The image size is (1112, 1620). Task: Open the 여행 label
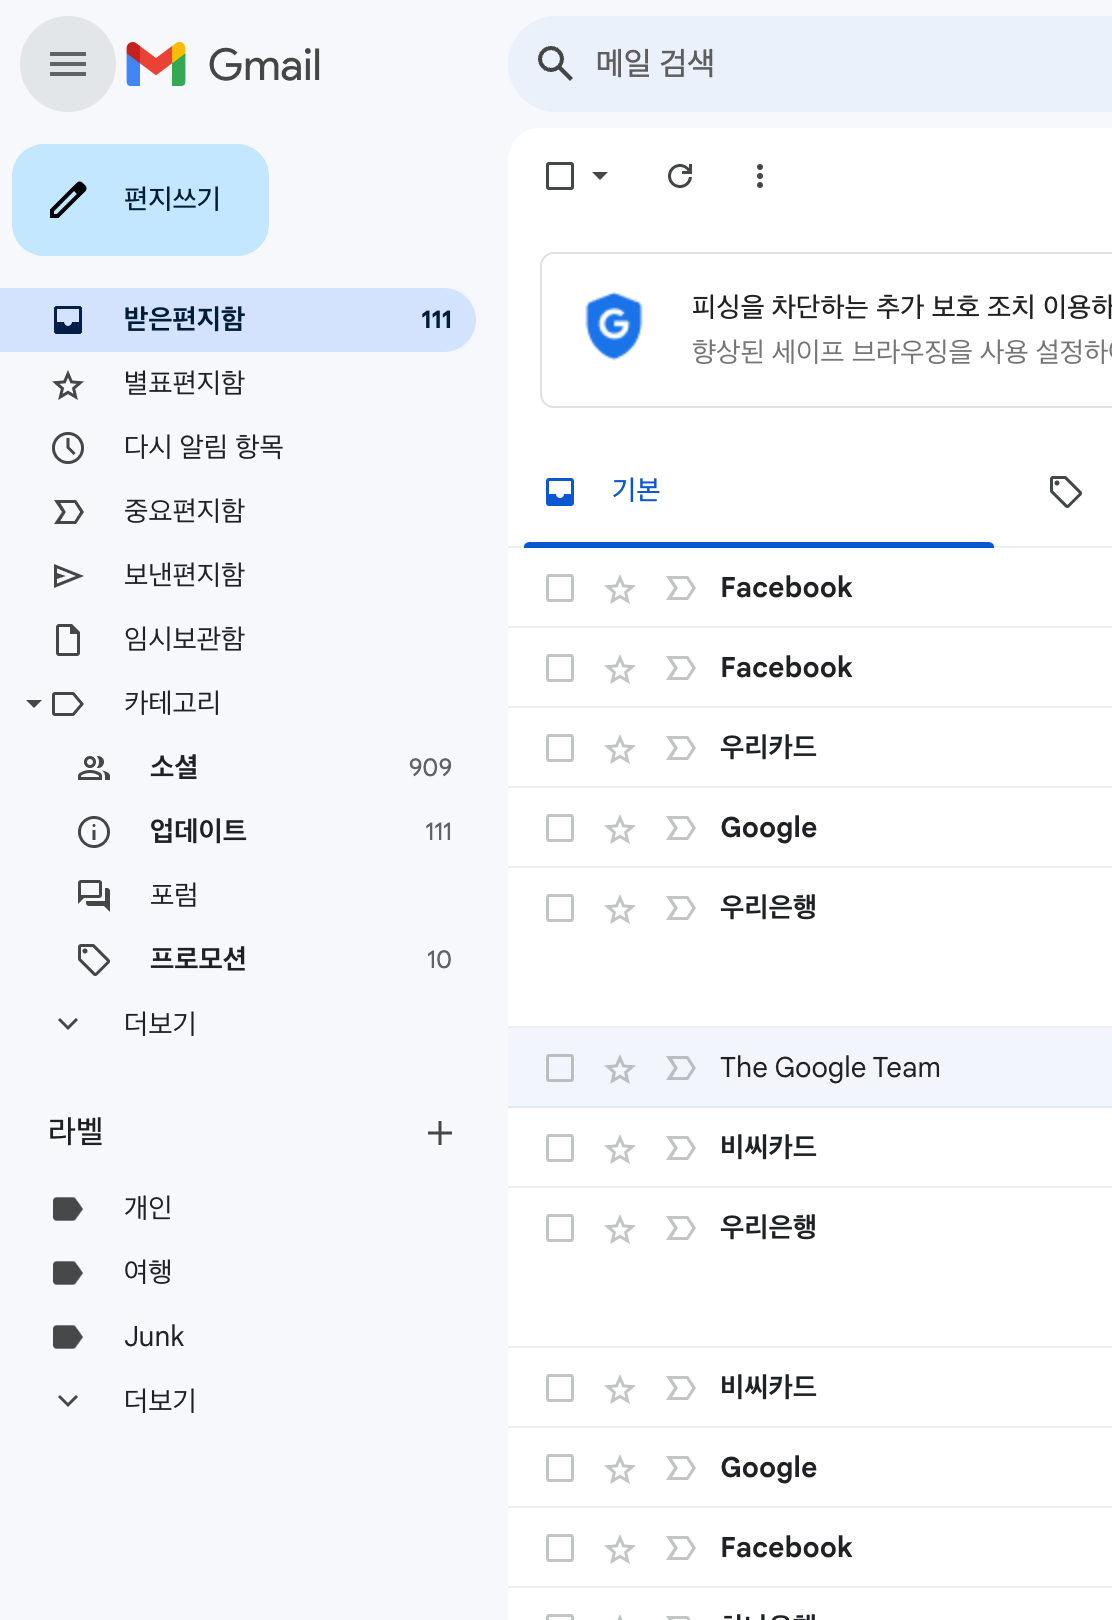coord(238,1272)
